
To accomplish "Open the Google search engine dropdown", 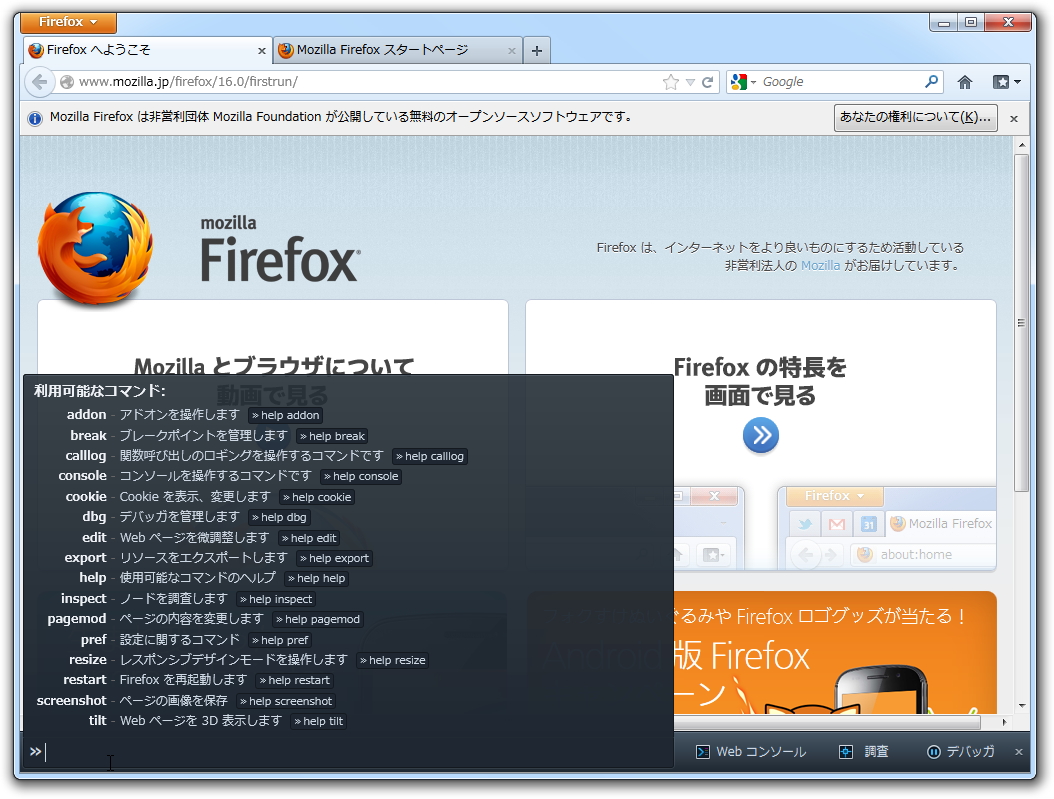I will pos(752,81).
